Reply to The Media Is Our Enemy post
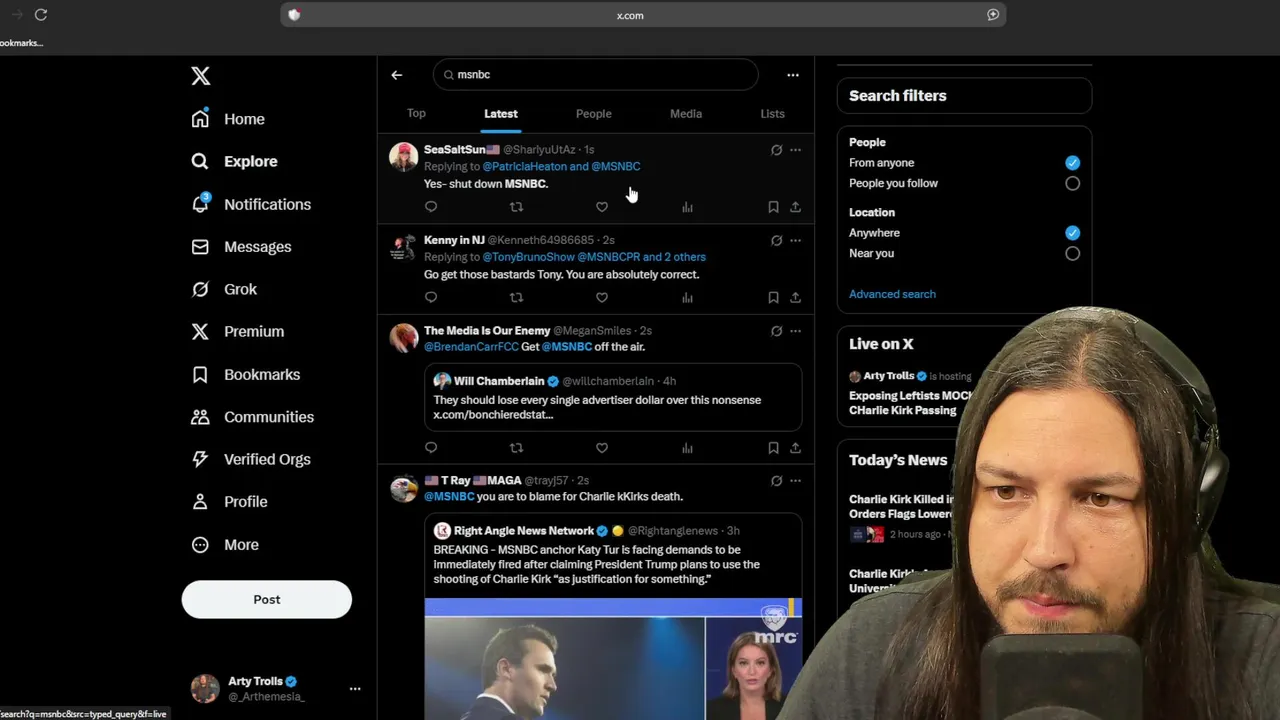 [x=431, y=448]
